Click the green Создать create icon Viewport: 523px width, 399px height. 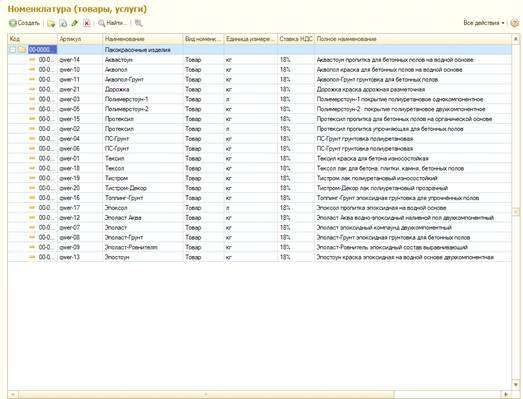tap(13, 23)
